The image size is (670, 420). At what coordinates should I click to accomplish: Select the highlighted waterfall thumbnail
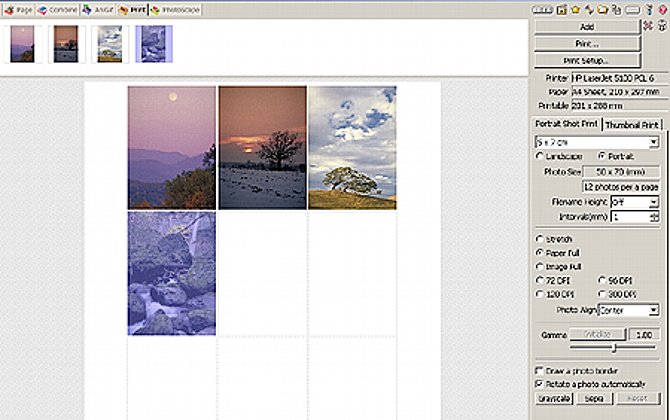pyautogui.click(x=154, y=44)
